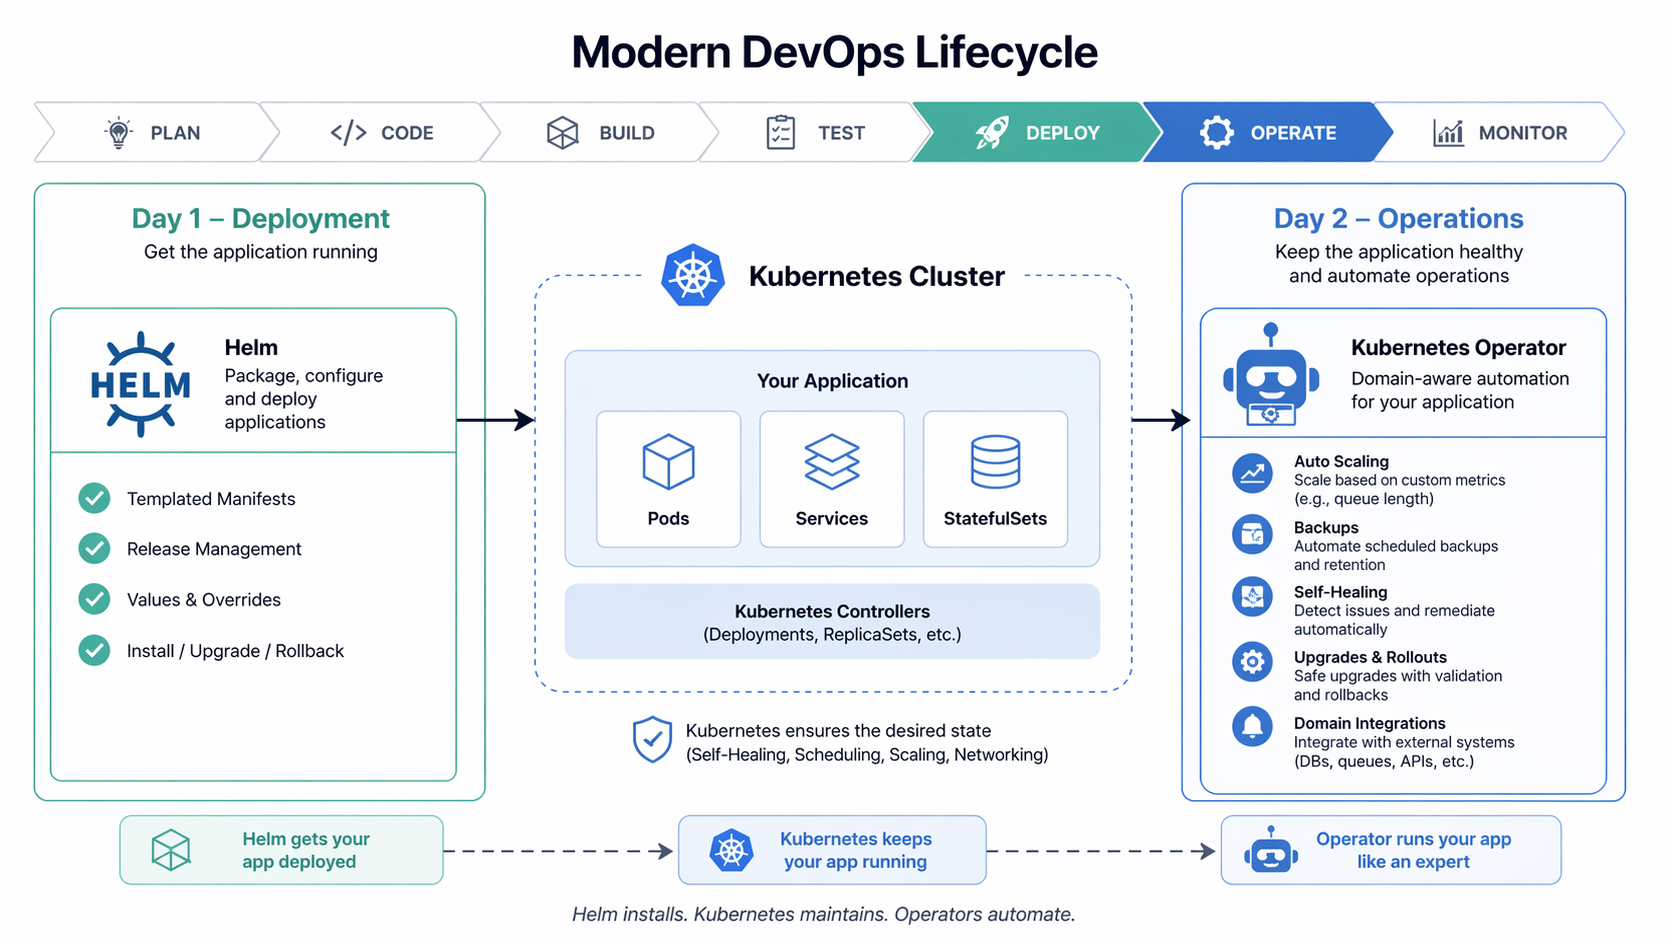Screen dimensions: 1672x941
Task: Click the Values & Overrides check mark
Action: pos(94,599)
